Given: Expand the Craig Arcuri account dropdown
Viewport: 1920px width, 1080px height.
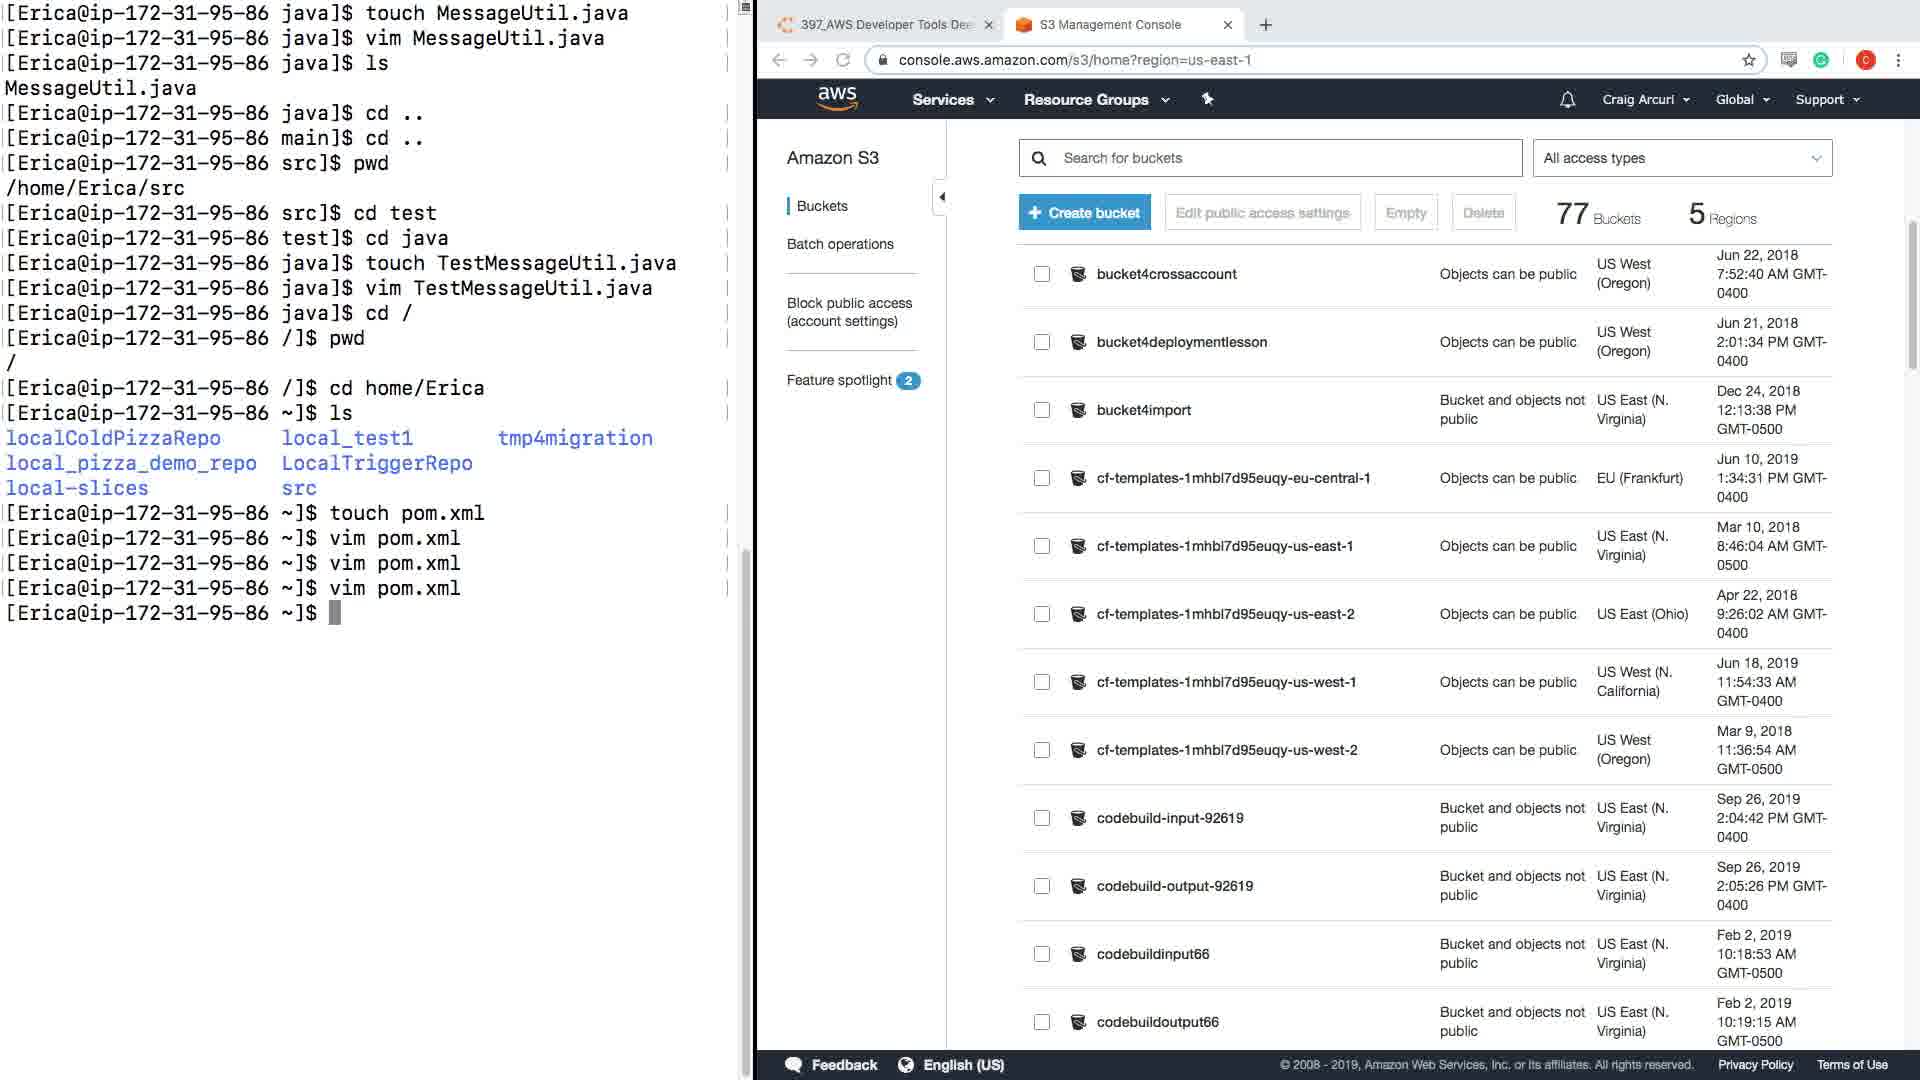Looking at the screenshot, I should (1645, 99).
